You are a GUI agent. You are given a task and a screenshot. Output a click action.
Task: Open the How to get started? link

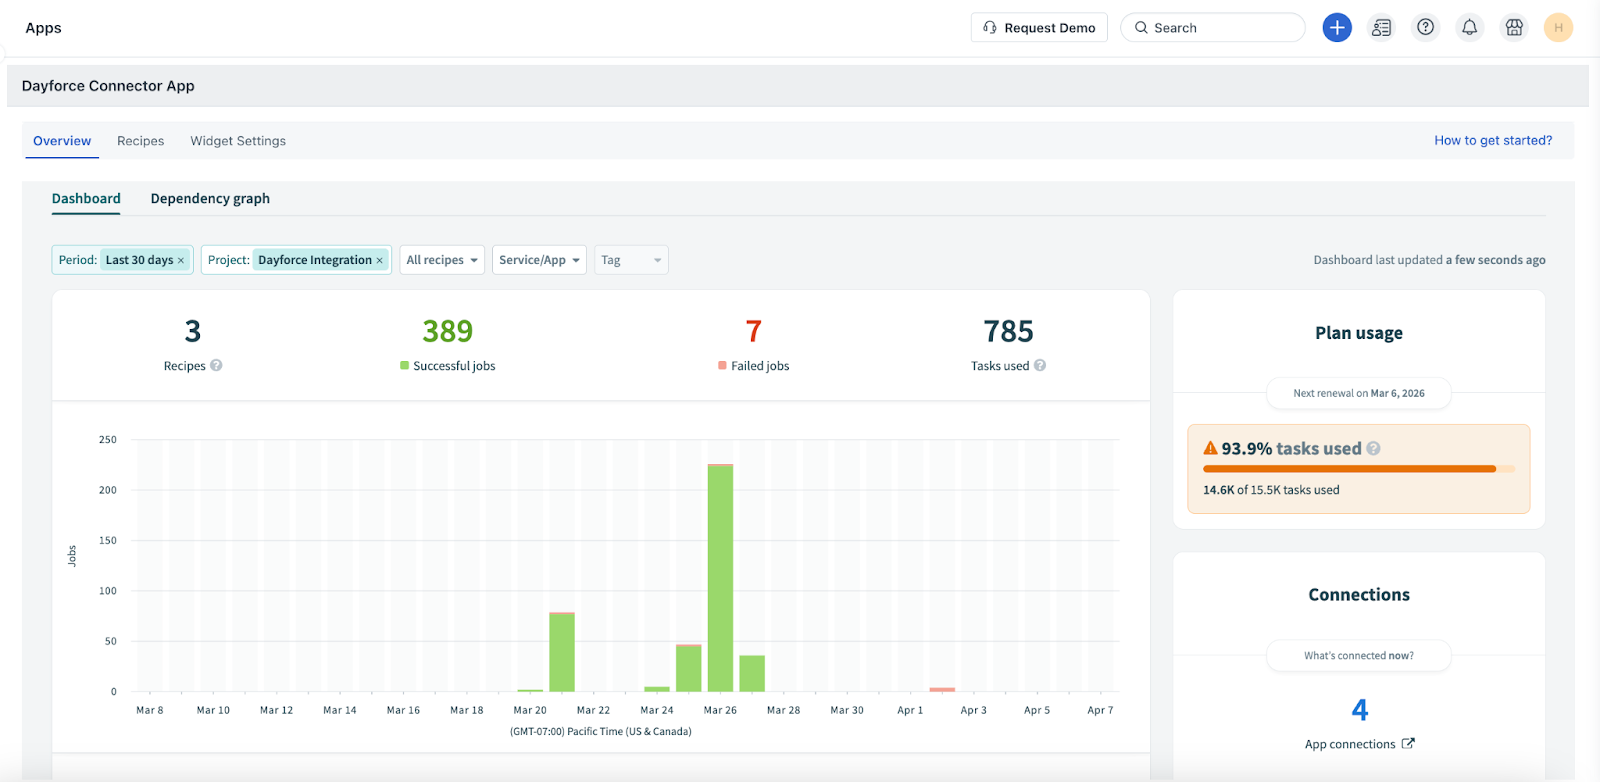point(1493,141)
